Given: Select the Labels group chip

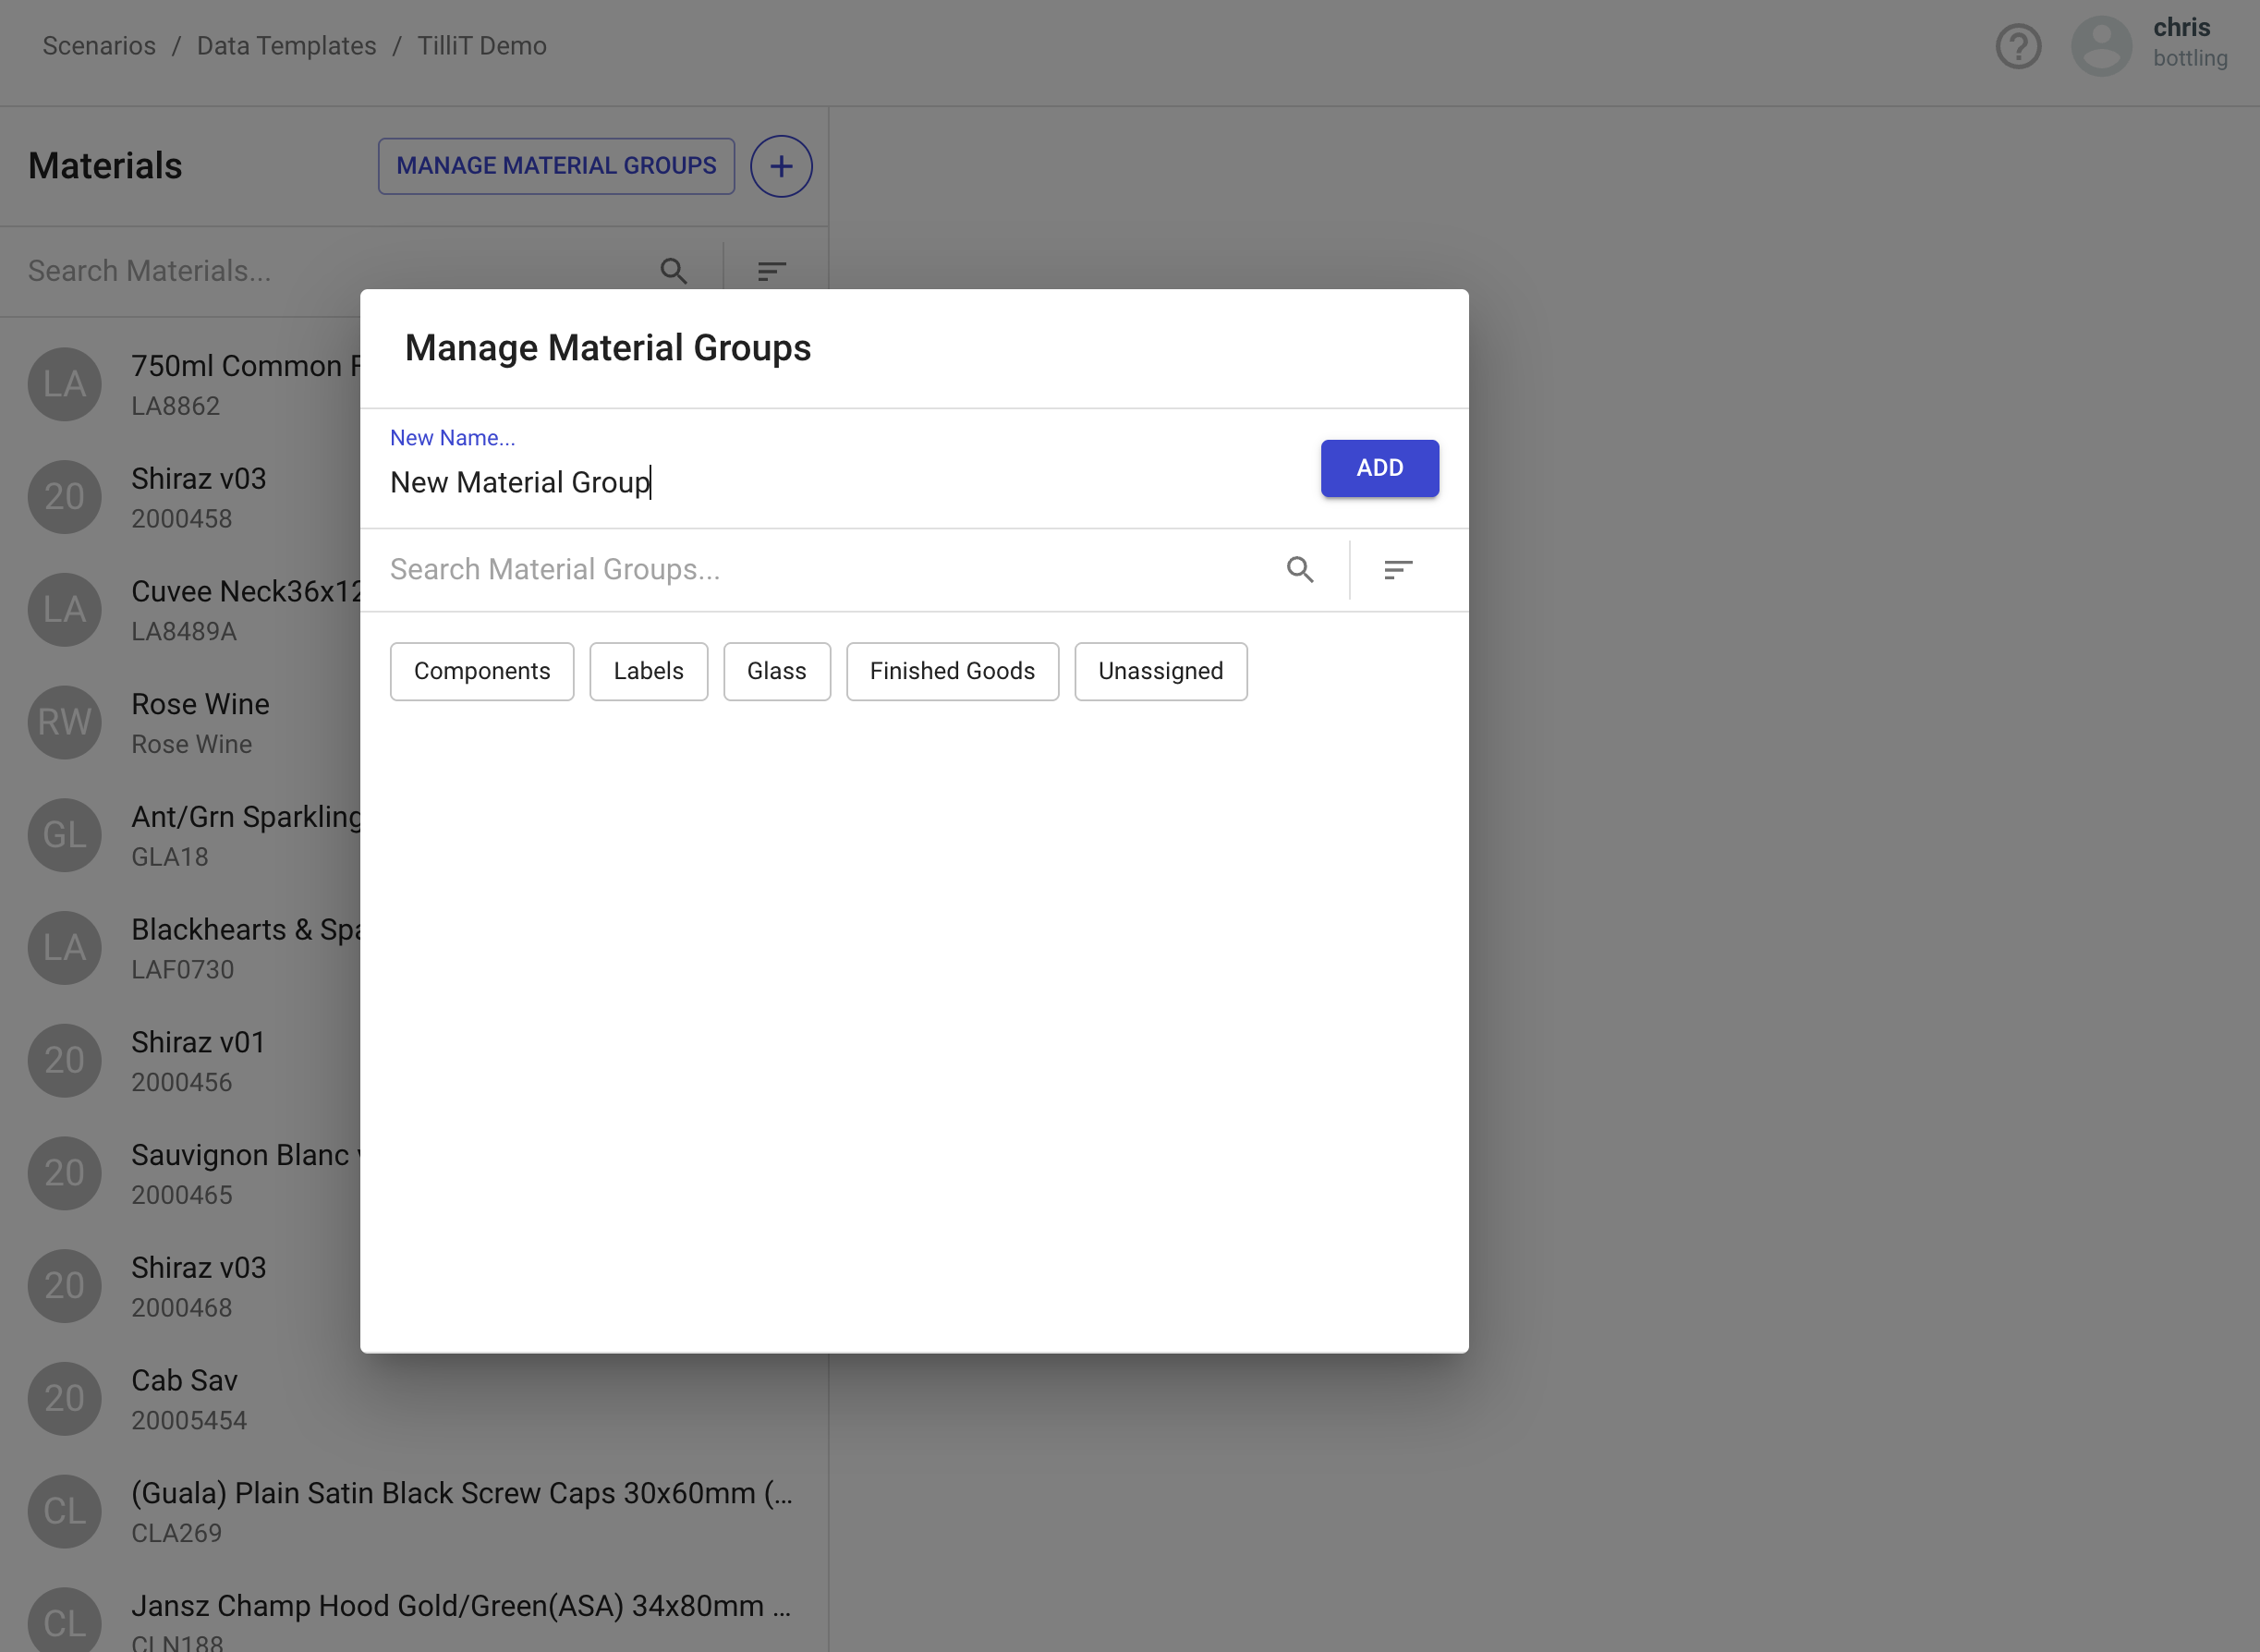Looking at the screenshot, I should [648, 671].
